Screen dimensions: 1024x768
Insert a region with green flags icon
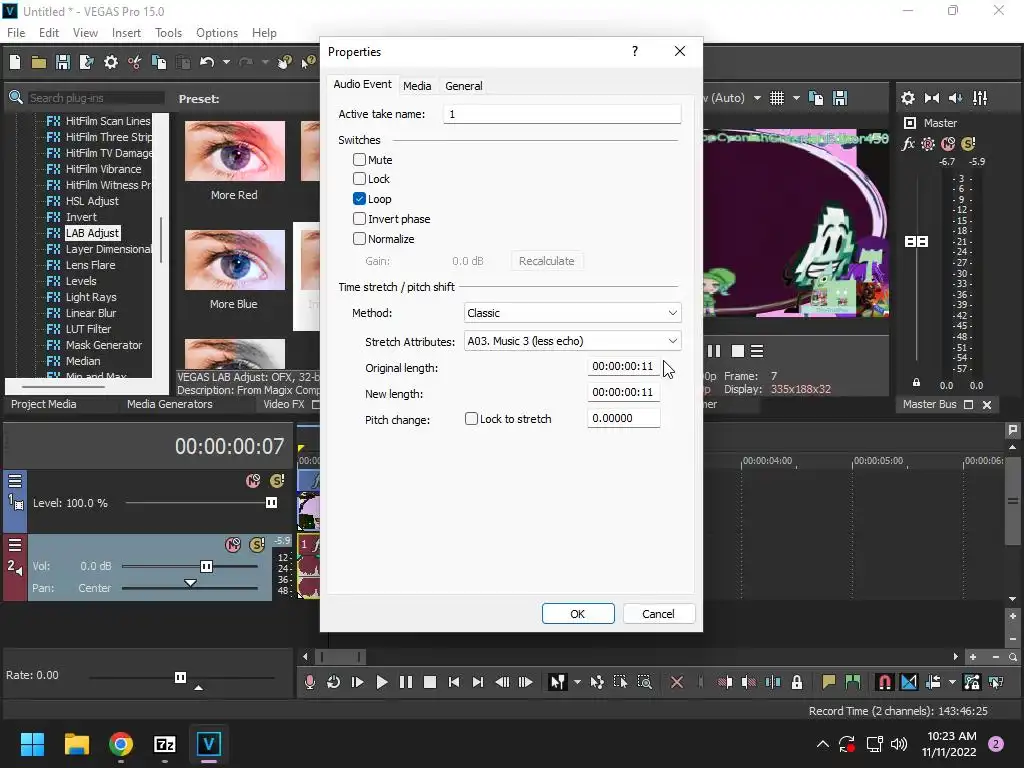tap(853, 682)
